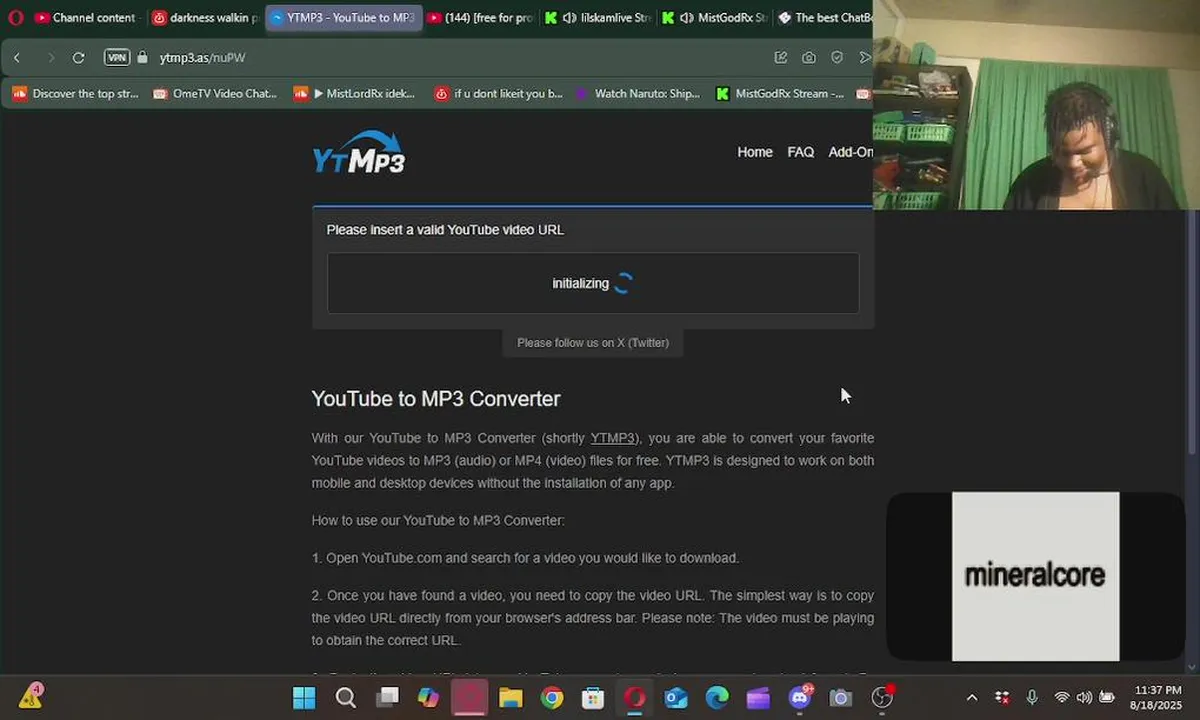Open OmeTV Video Chat bookmark
Image resolution: width=1200 pixels, height=720 pixels.
[215, 94]
